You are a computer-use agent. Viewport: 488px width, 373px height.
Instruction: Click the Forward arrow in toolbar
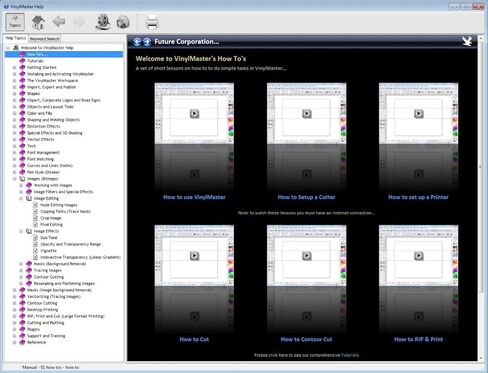[x=79, y=22]
